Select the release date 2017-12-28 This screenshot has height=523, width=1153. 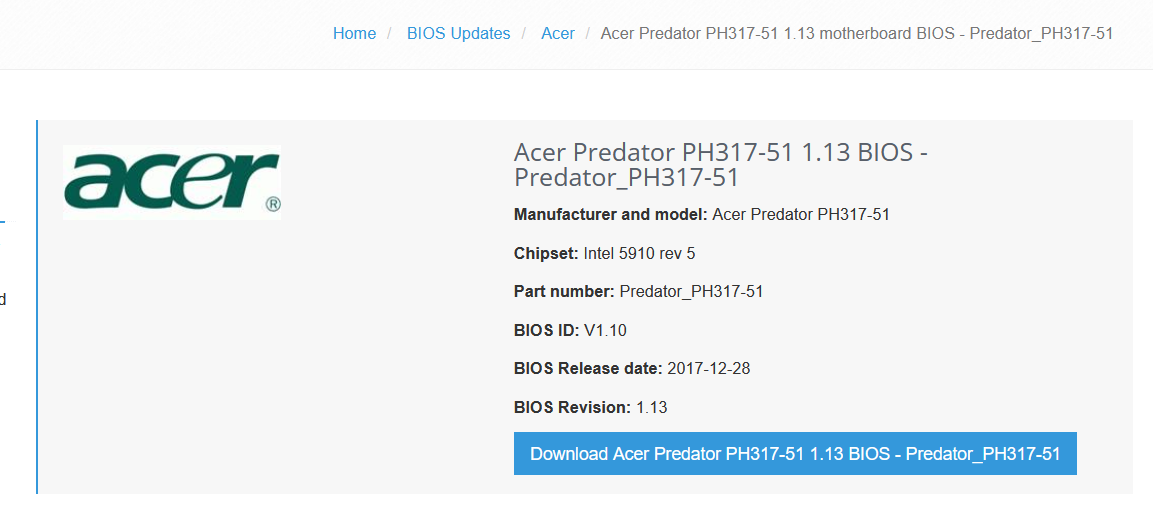[708, 368]
